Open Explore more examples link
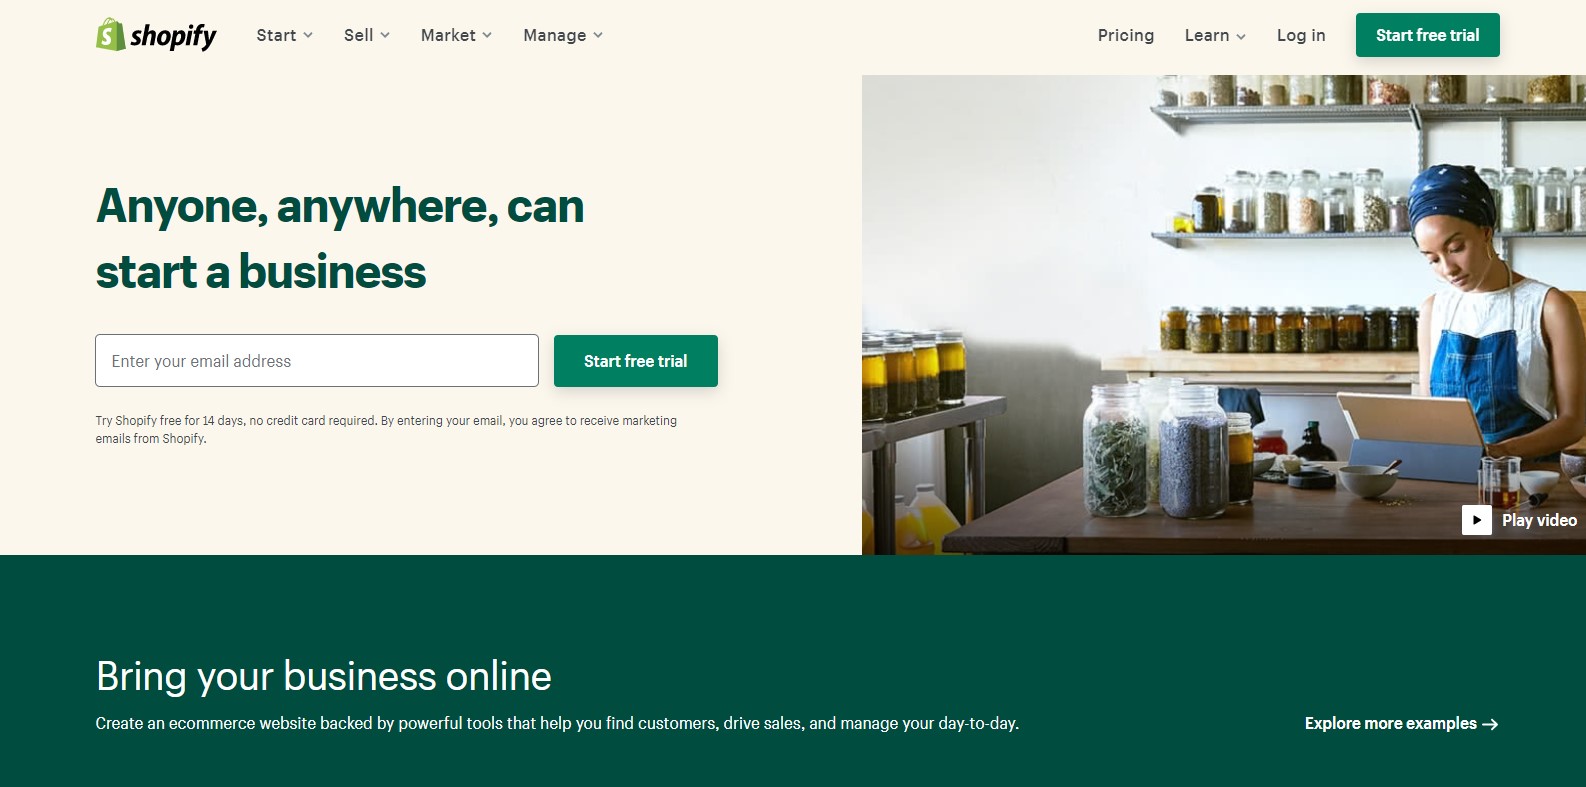This screenshot has height=787, width=1586. click(1401, 723)
